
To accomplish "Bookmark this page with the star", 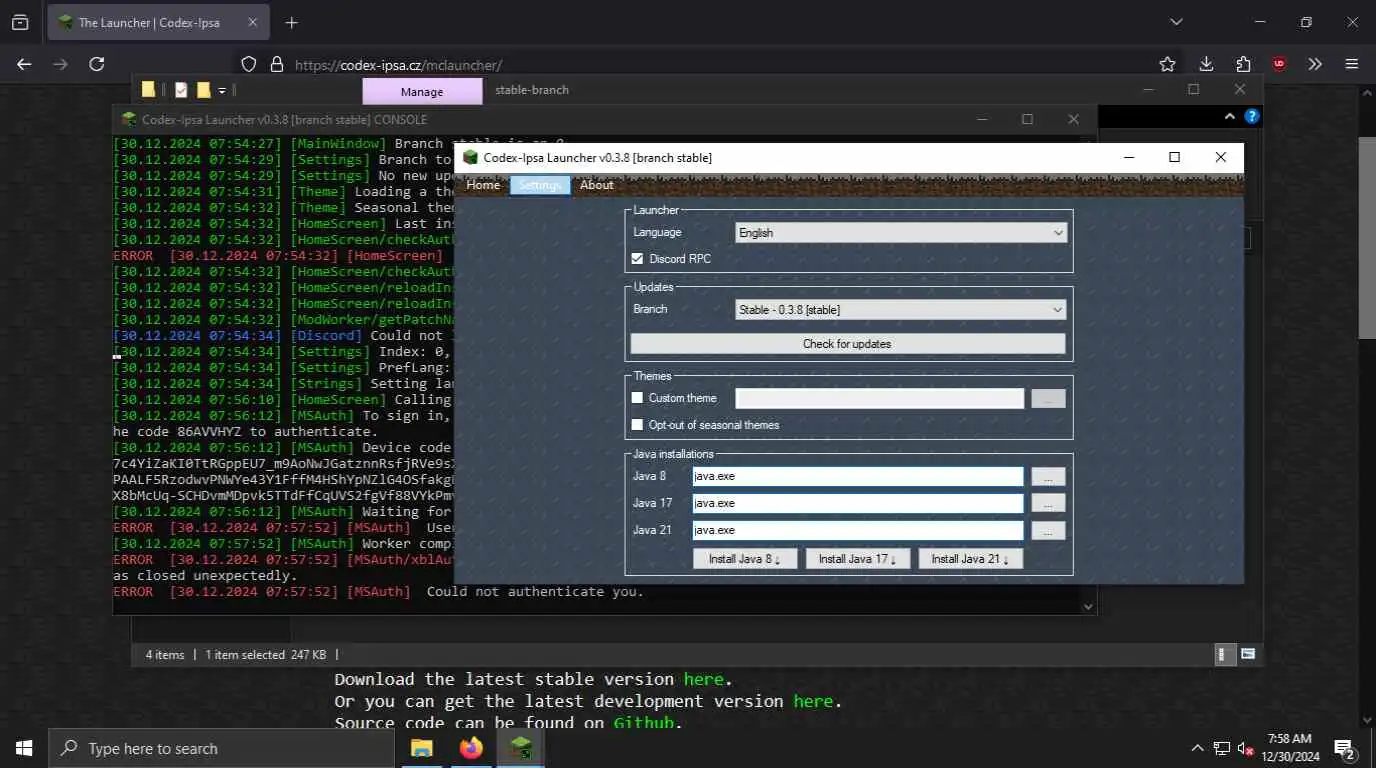I will (1167, 64).
